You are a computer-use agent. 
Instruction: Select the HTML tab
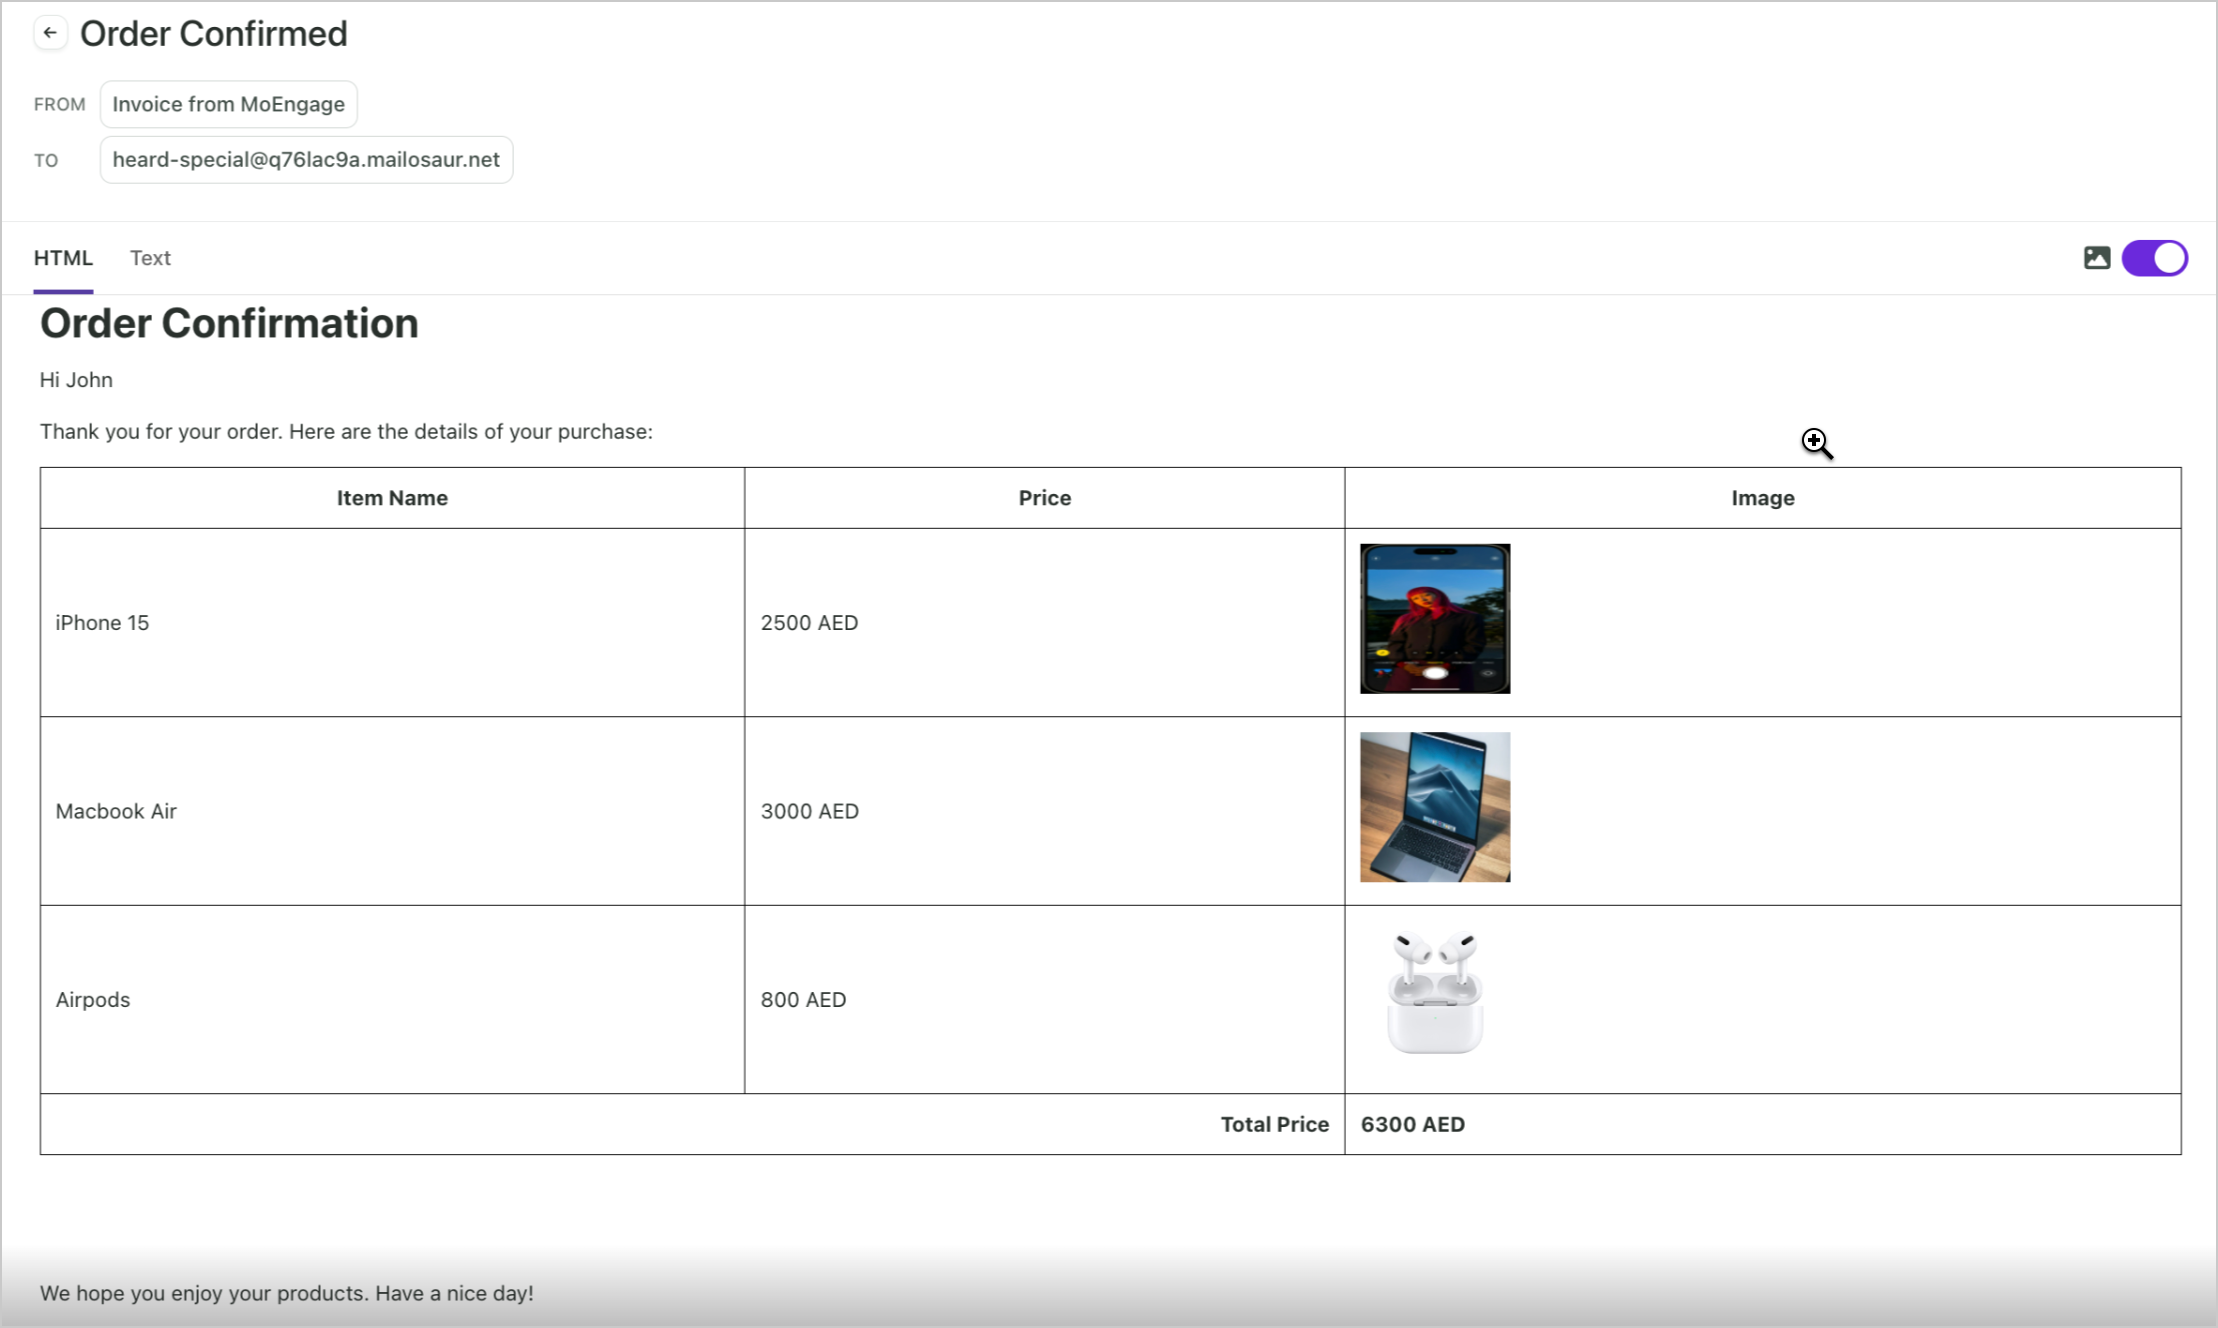[x=63, y=258]
